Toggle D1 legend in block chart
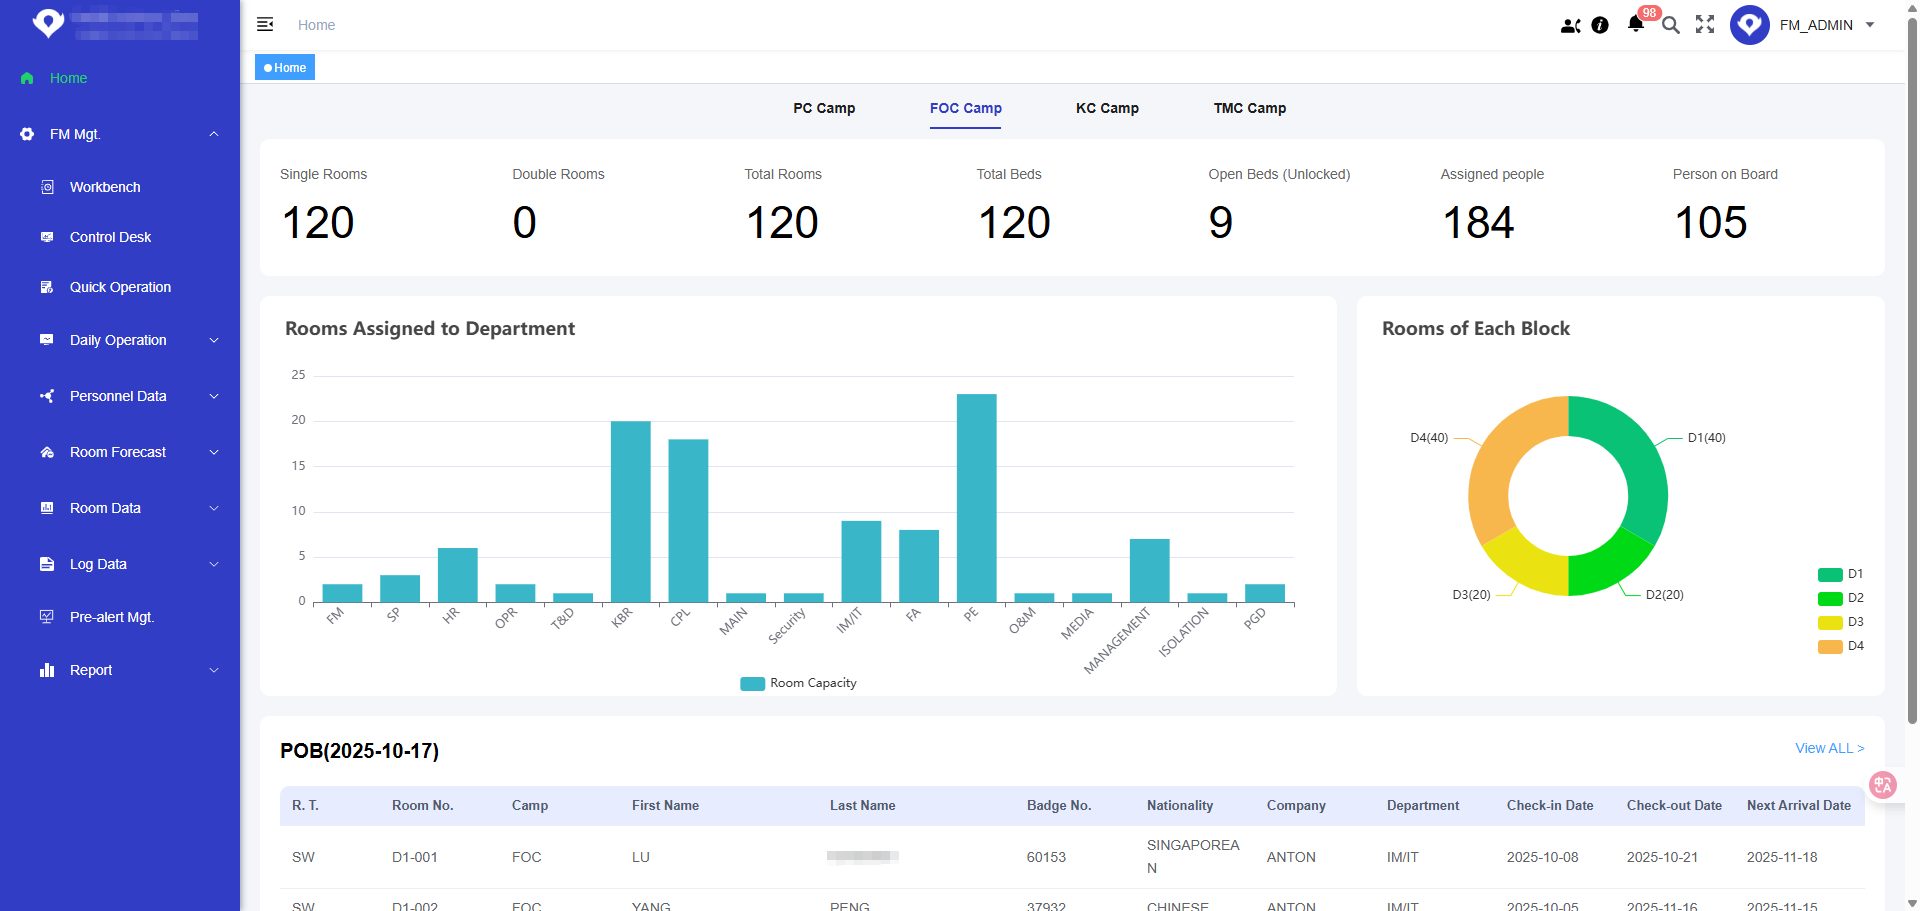This screenshot has width=1920, height=911. click(1840, 574)
